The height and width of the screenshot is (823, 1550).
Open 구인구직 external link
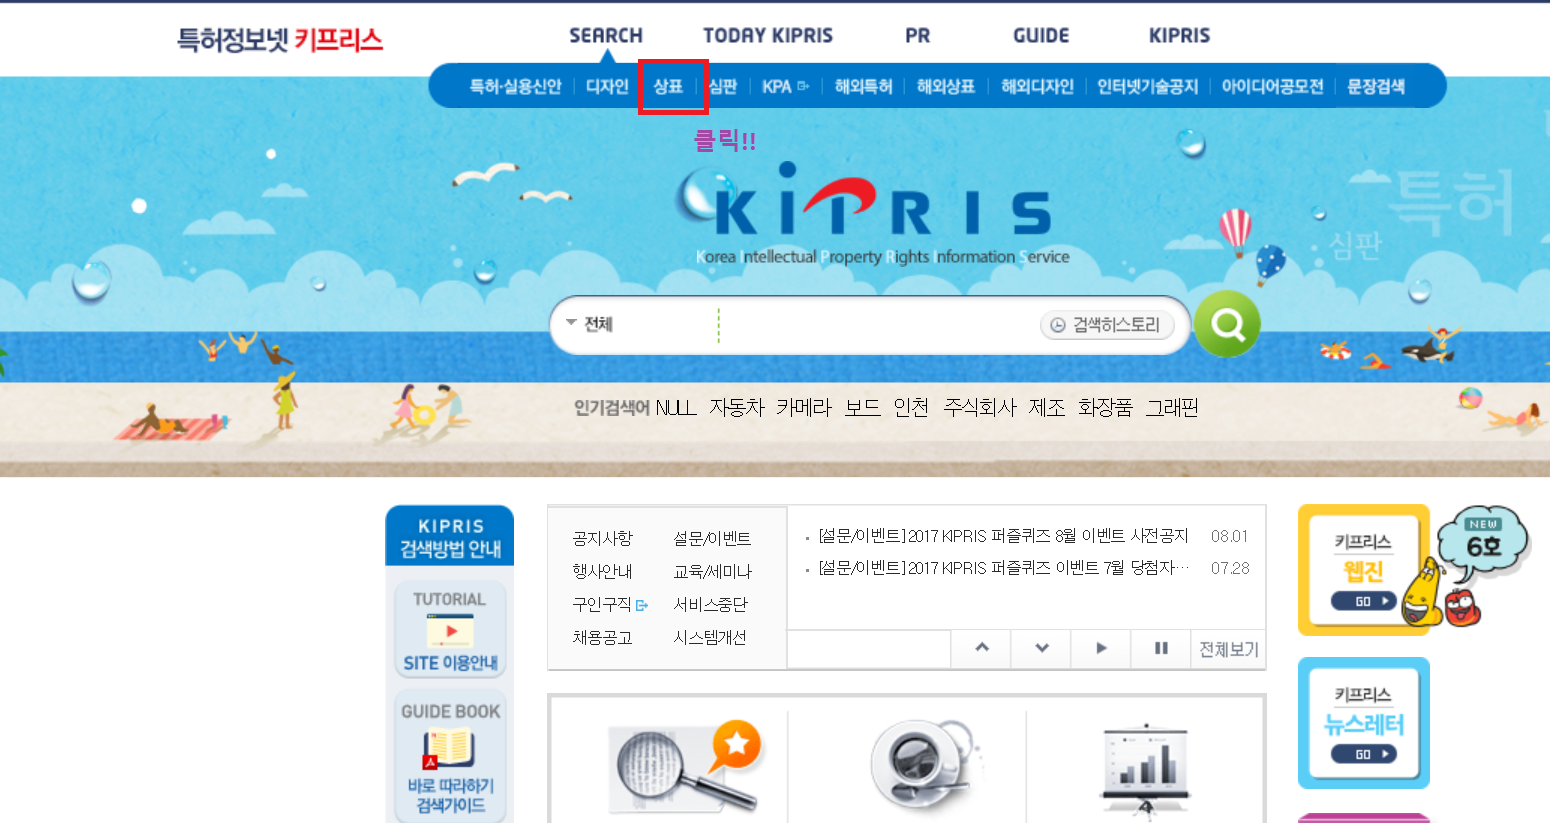610,604
